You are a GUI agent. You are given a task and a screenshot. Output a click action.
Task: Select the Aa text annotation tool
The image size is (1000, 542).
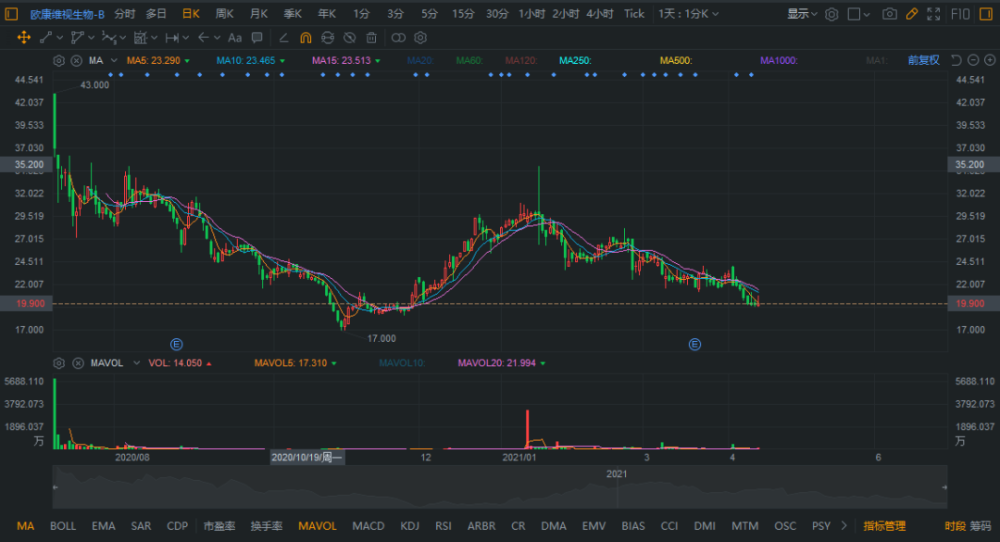pos(235,38)
